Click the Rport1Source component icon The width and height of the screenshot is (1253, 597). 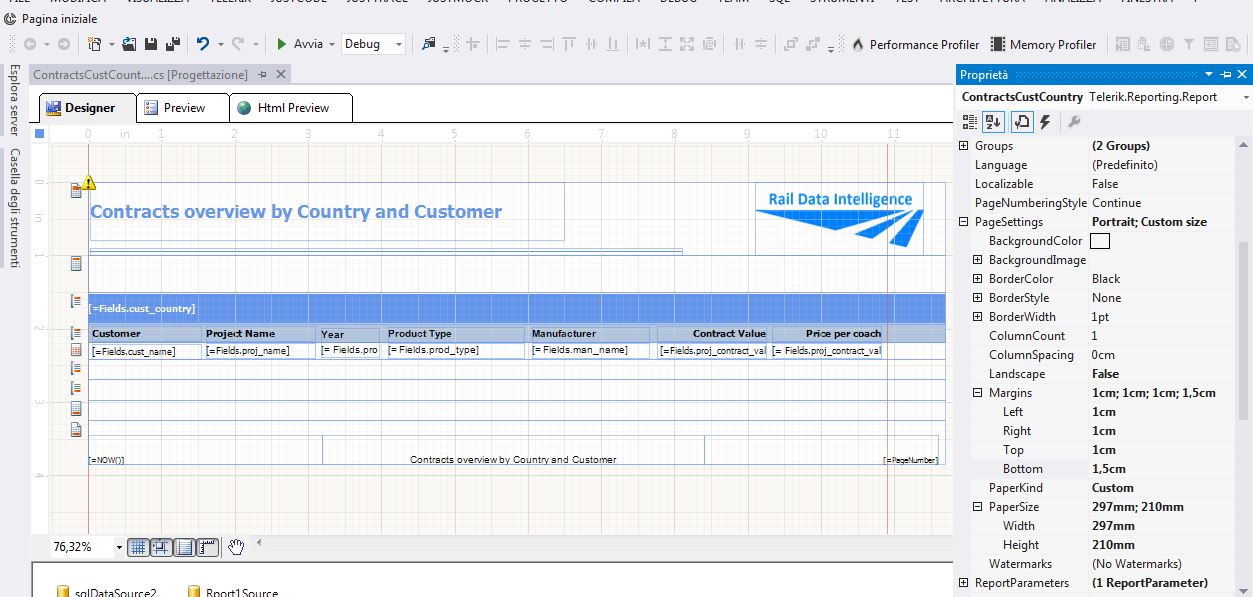coord(194,592)
